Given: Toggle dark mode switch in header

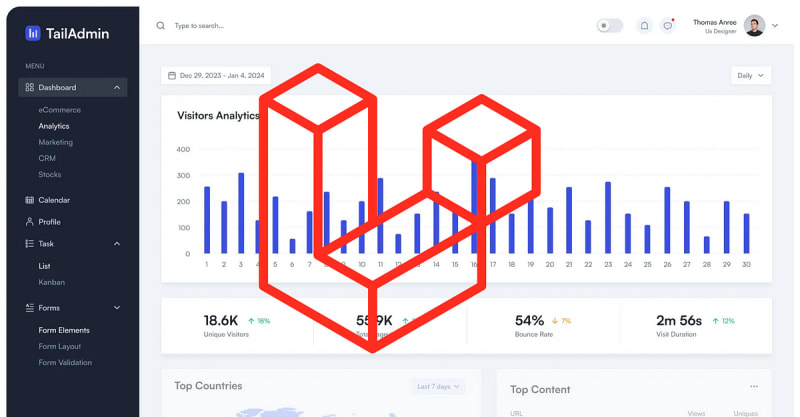Looking at the screenshot, I should coord(609,26).
